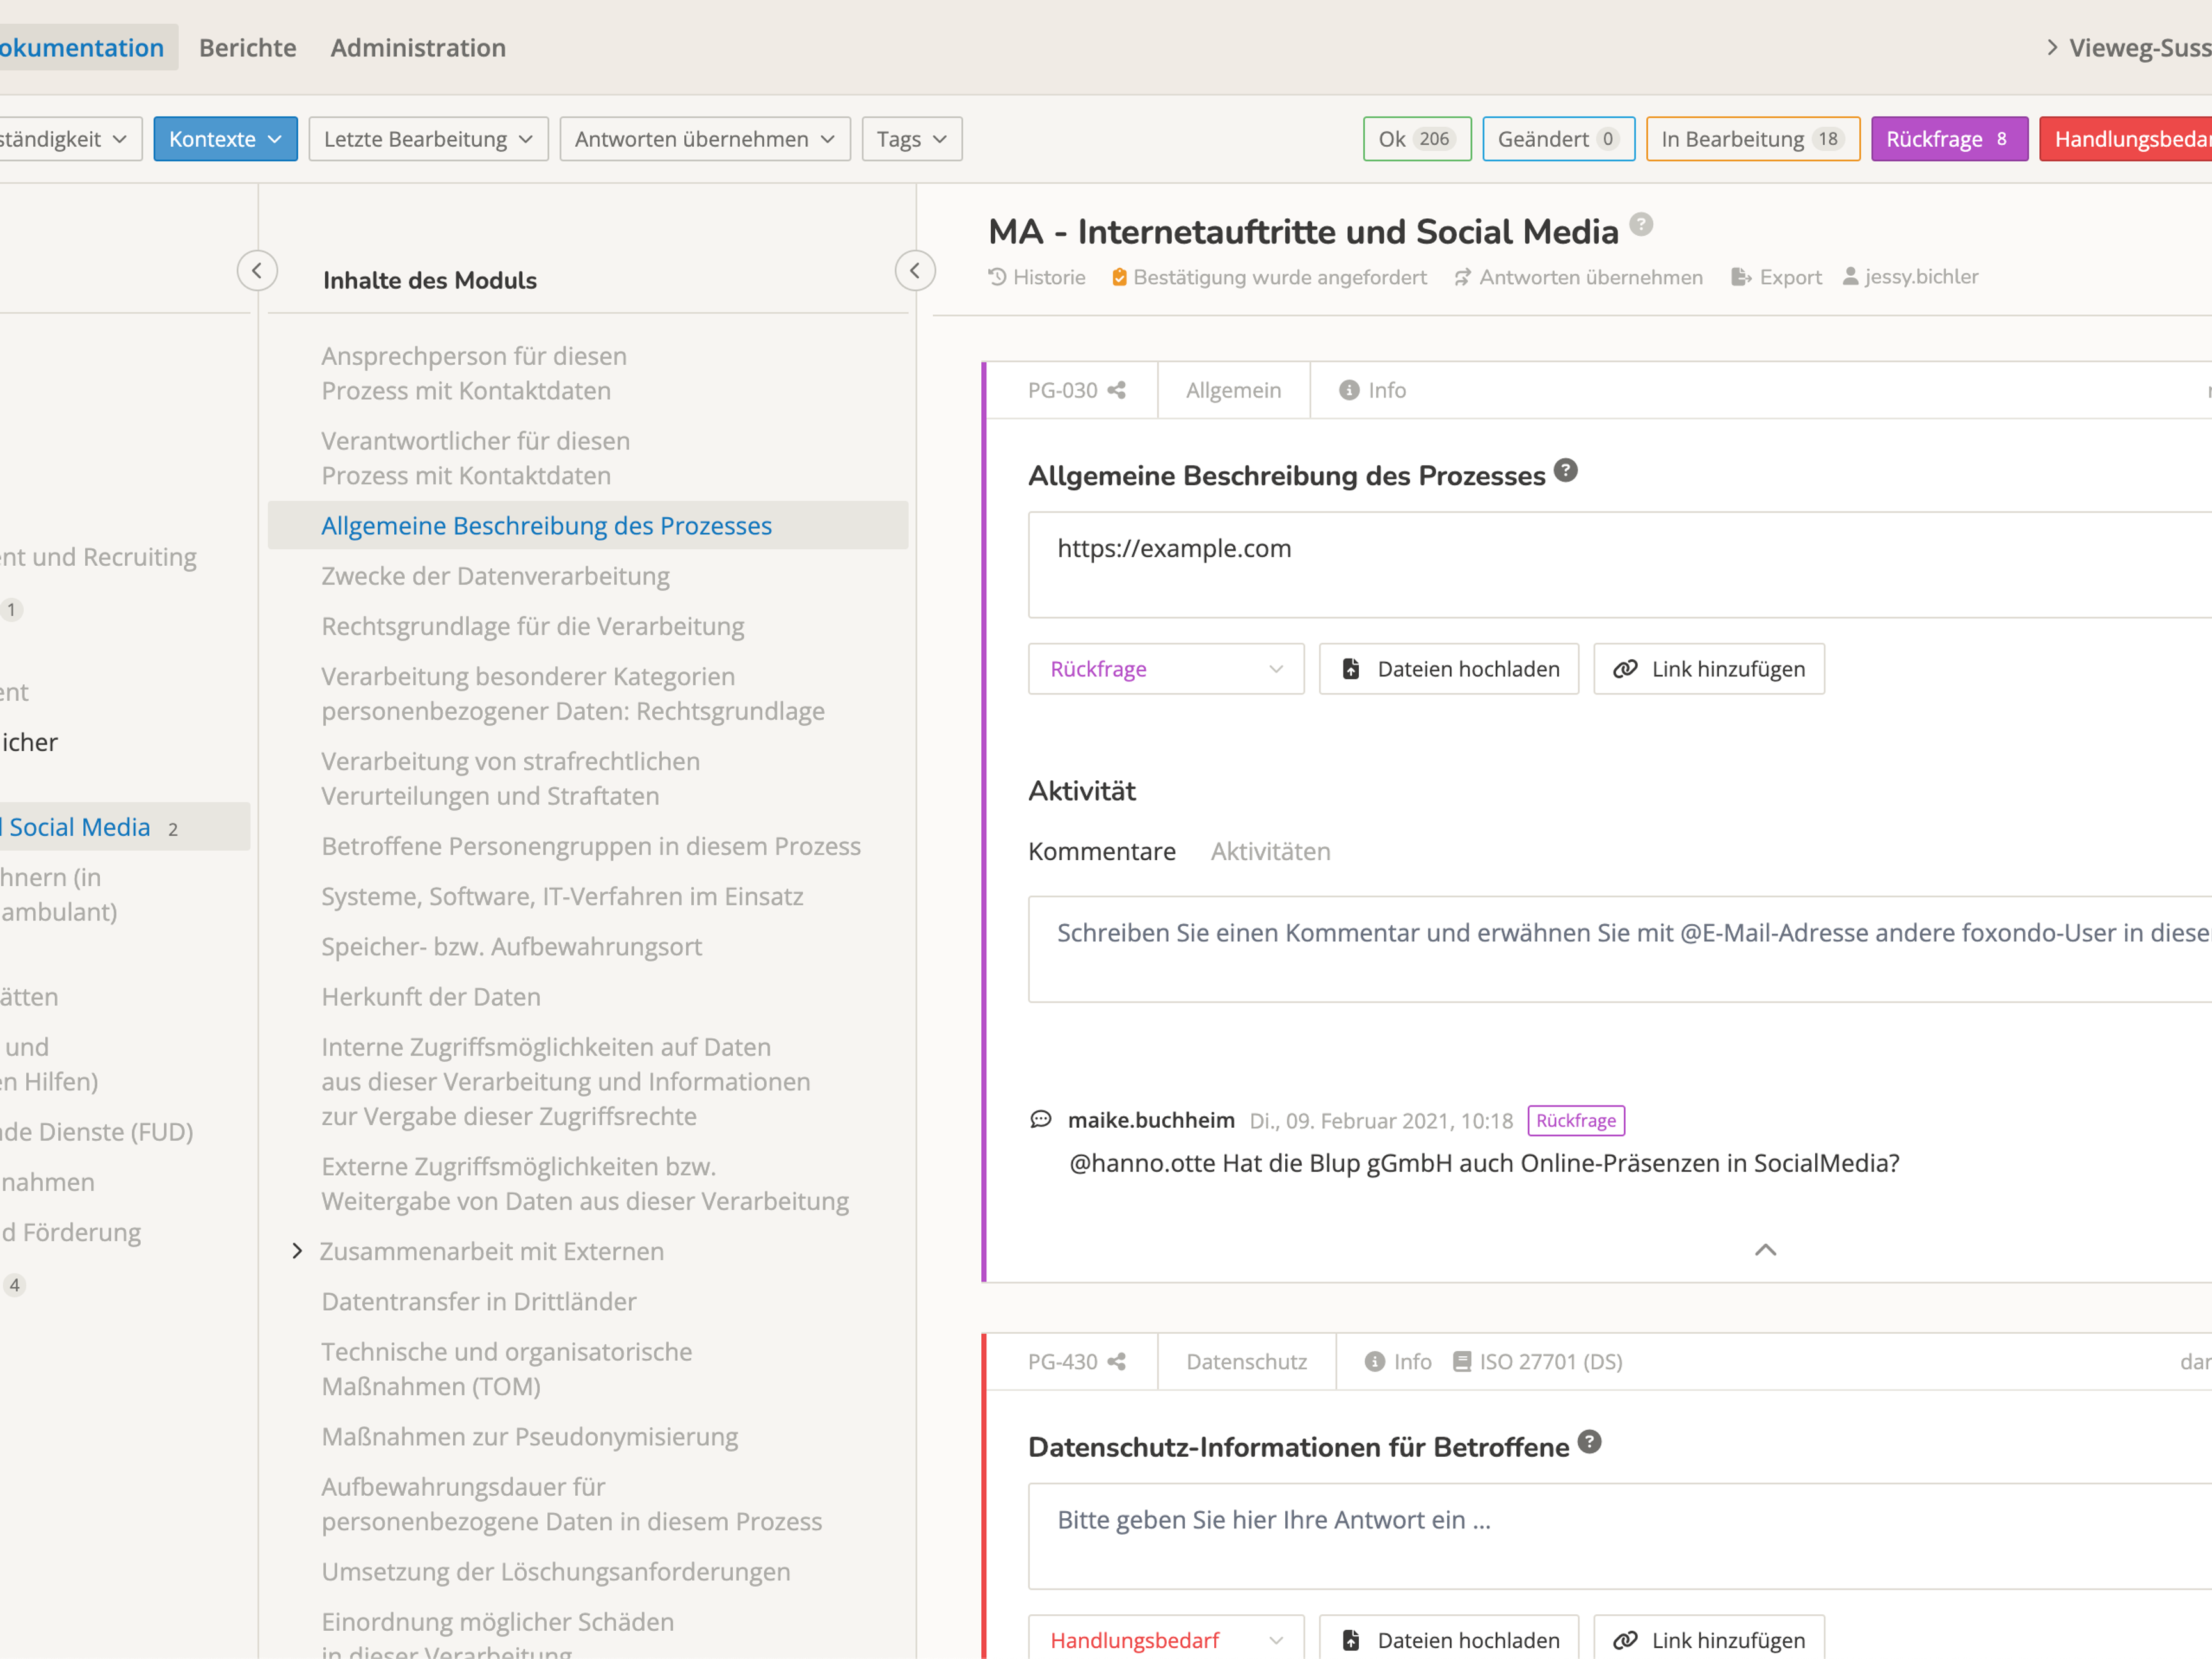
Task: Click comment bubble icon by maike.buchheim
Action: click(x=1041, y=1119)
